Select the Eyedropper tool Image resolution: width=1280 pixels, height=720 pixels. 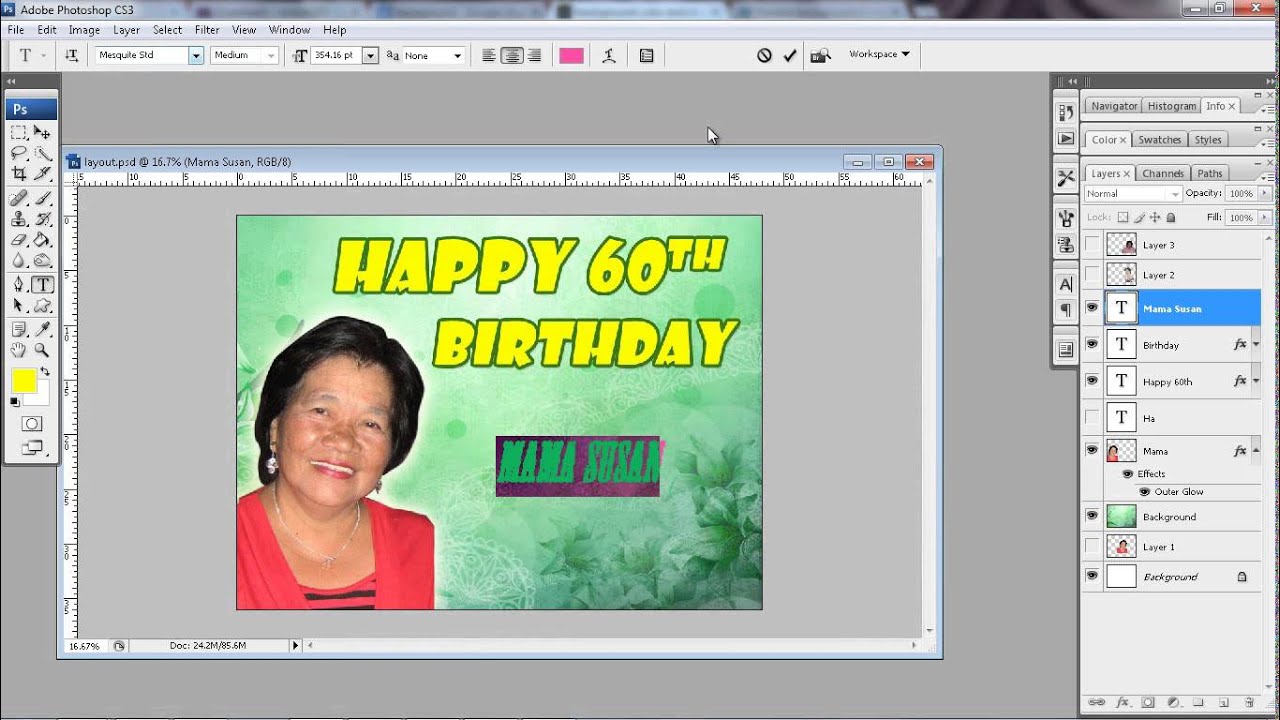[x=42, y=330]
